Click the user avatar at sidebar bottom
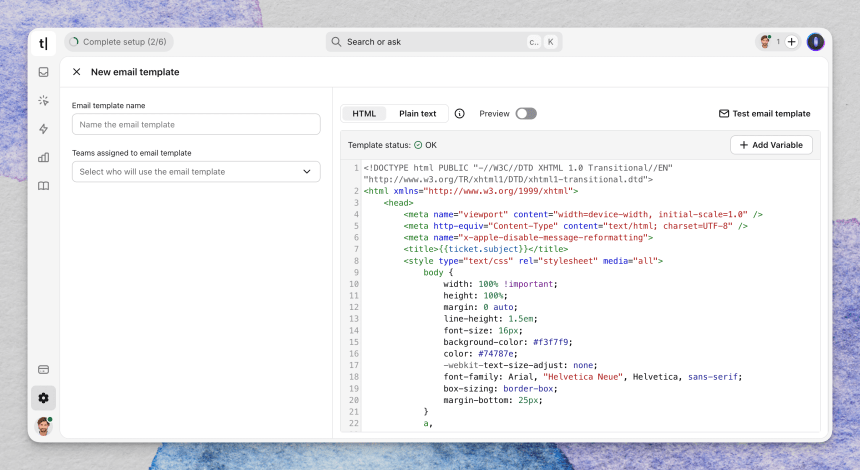The width and height of the screenshot is (860, 470). [x=43, y=426]
